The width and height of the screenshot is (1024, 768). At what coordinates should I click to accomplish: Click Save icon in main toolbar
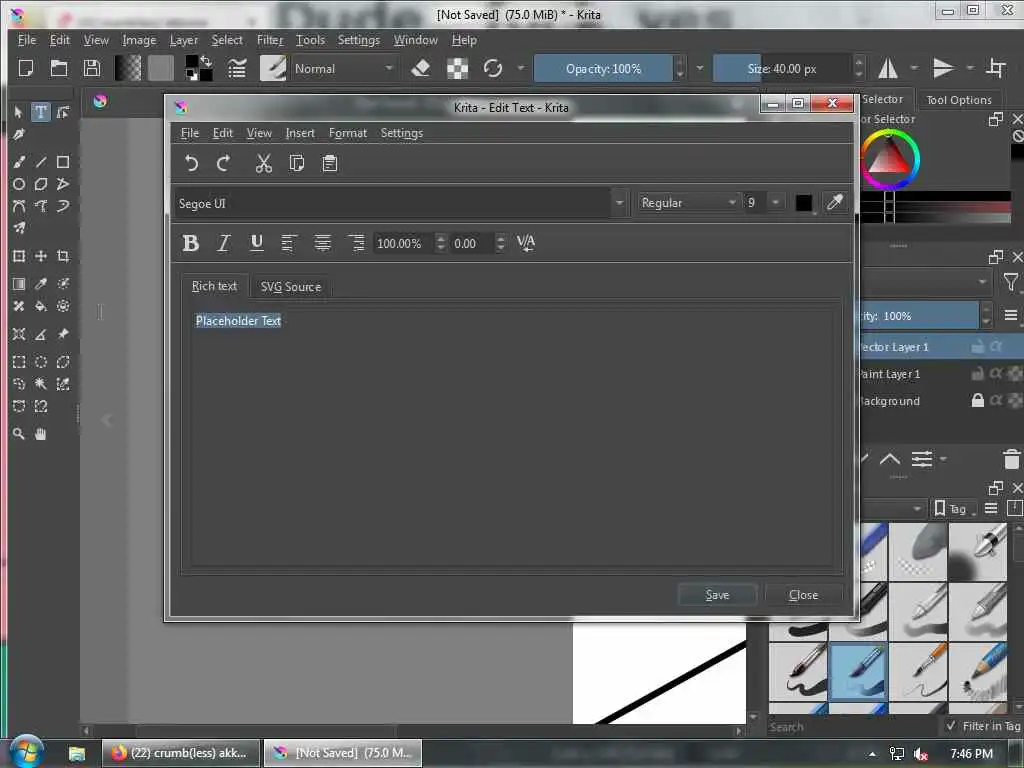[92, 68]
